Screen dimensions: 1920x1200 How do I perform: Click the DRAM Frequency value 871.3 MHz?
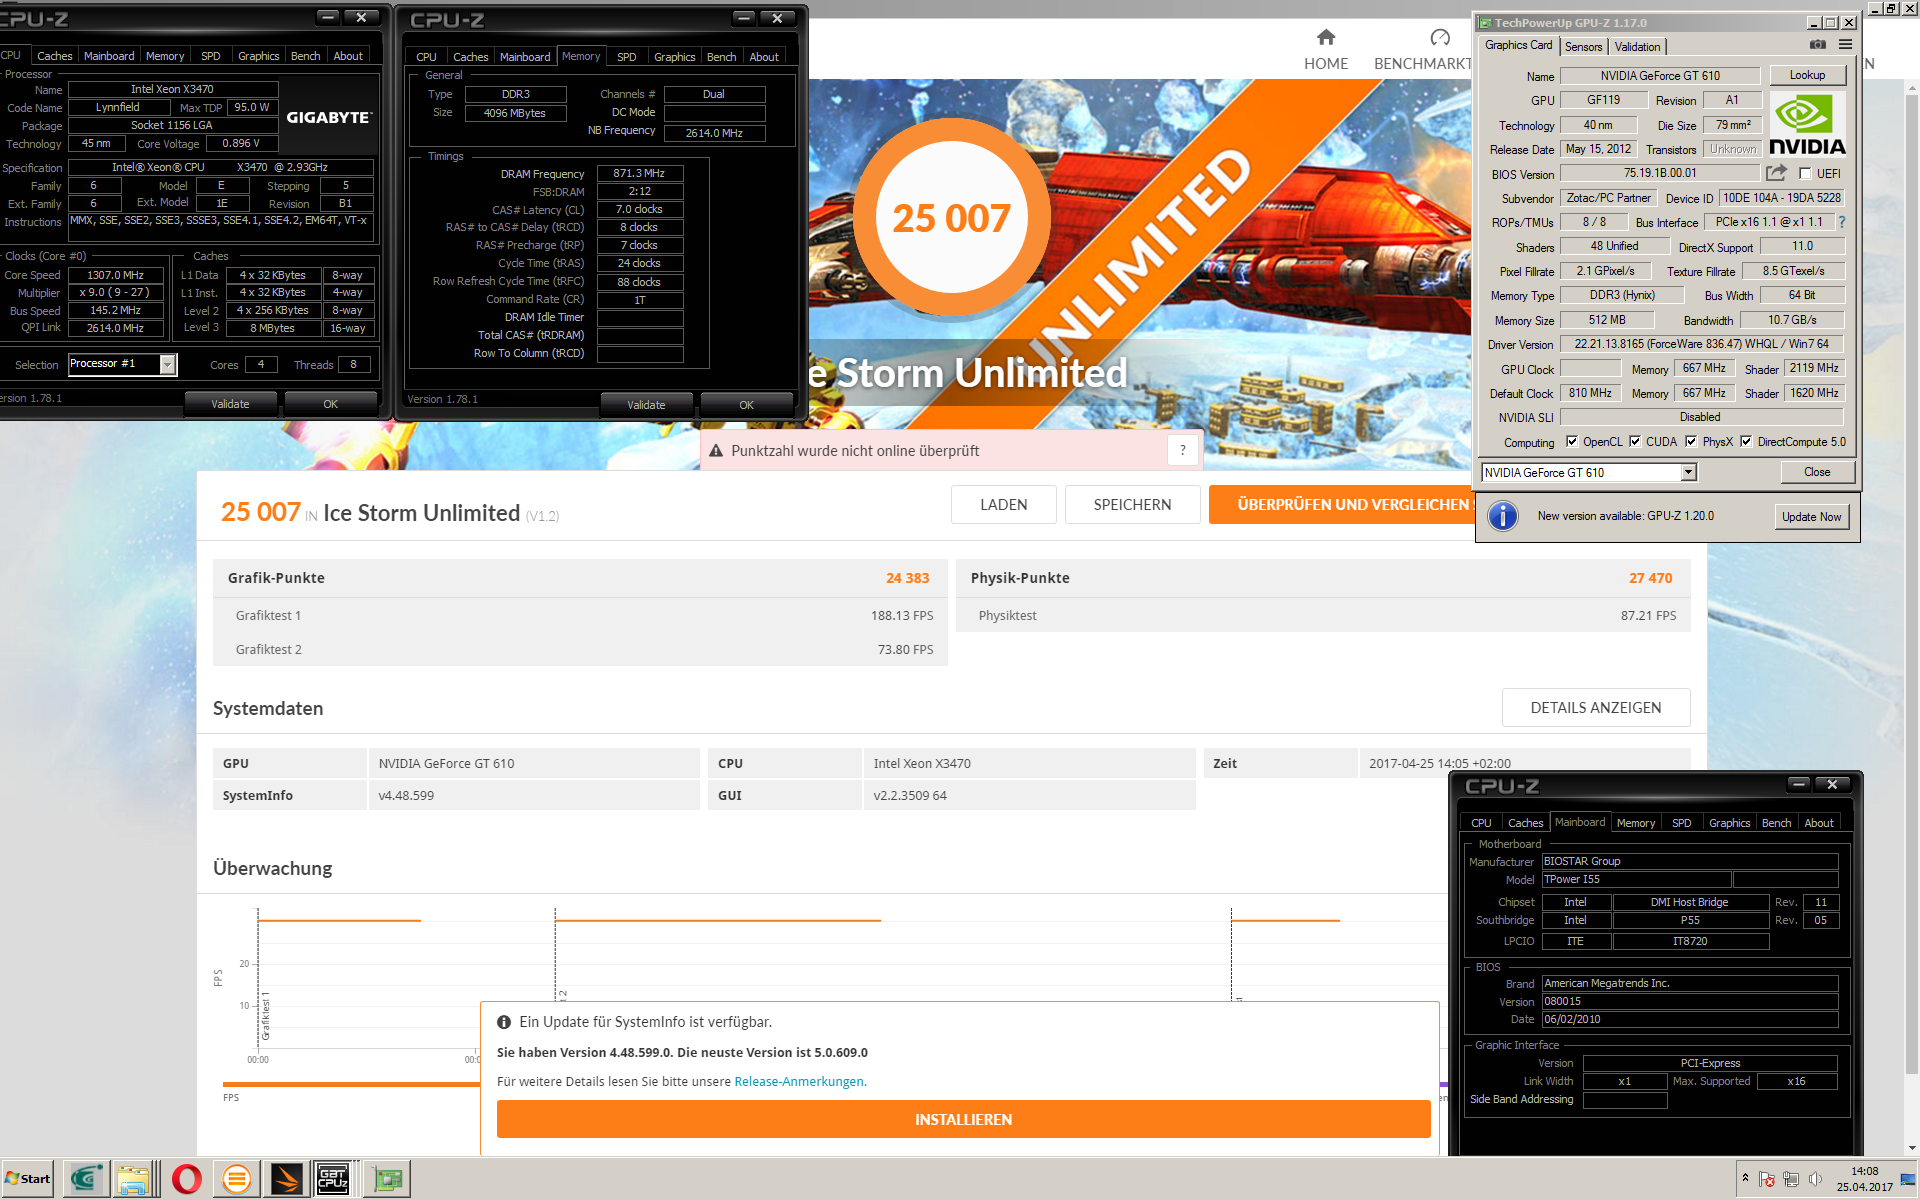[640, 173]
